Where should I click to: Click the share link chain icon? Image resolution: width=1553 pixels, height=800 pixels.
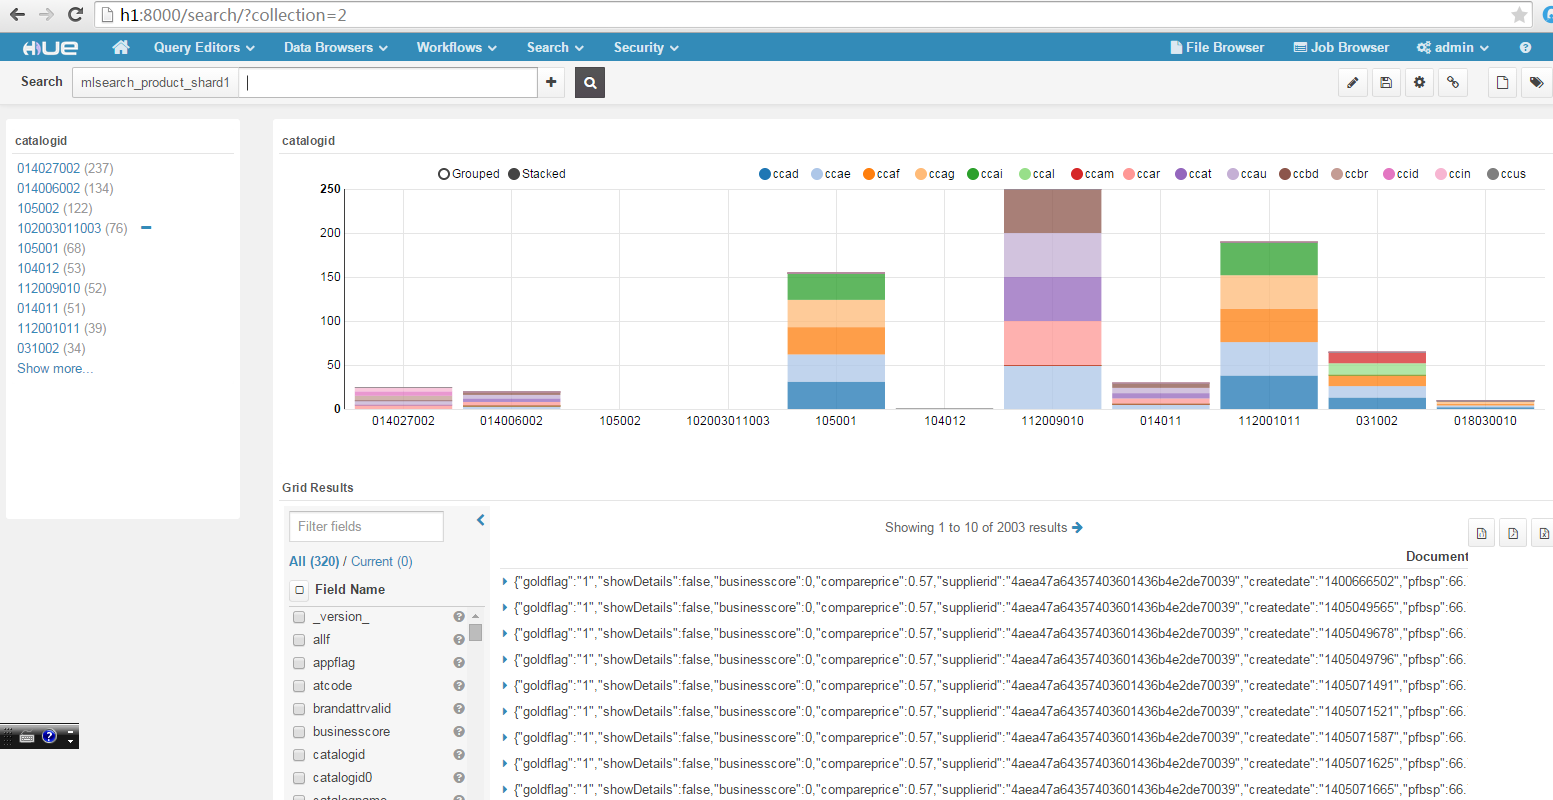(x=1452, y=83)
